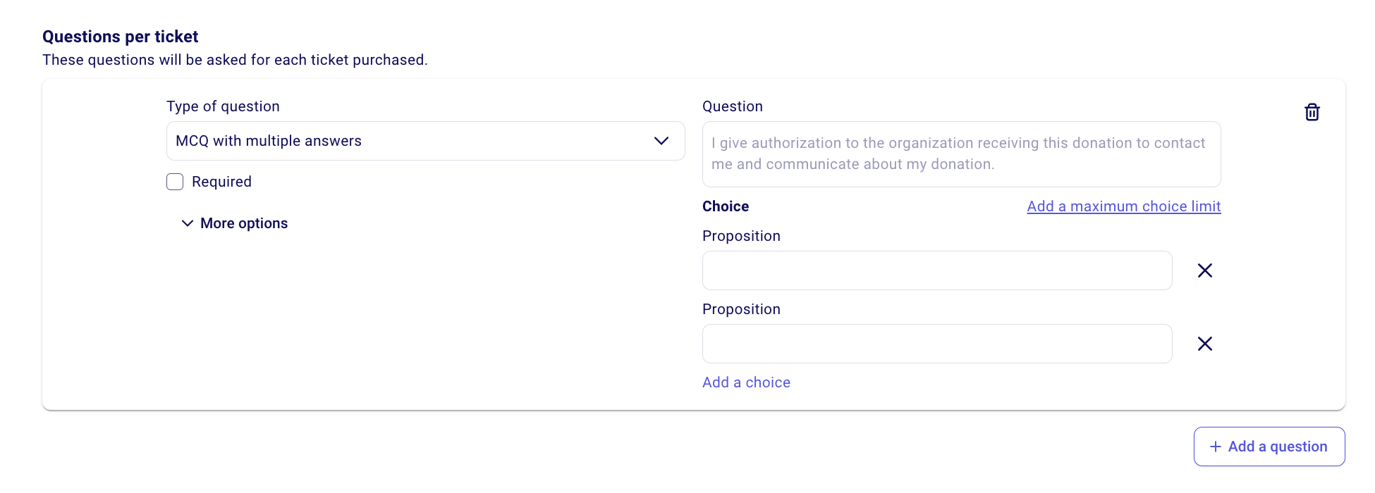This screenshot has width=1375, height=493.
Task: Click the Question field label
Action: [x=732, y=107]
